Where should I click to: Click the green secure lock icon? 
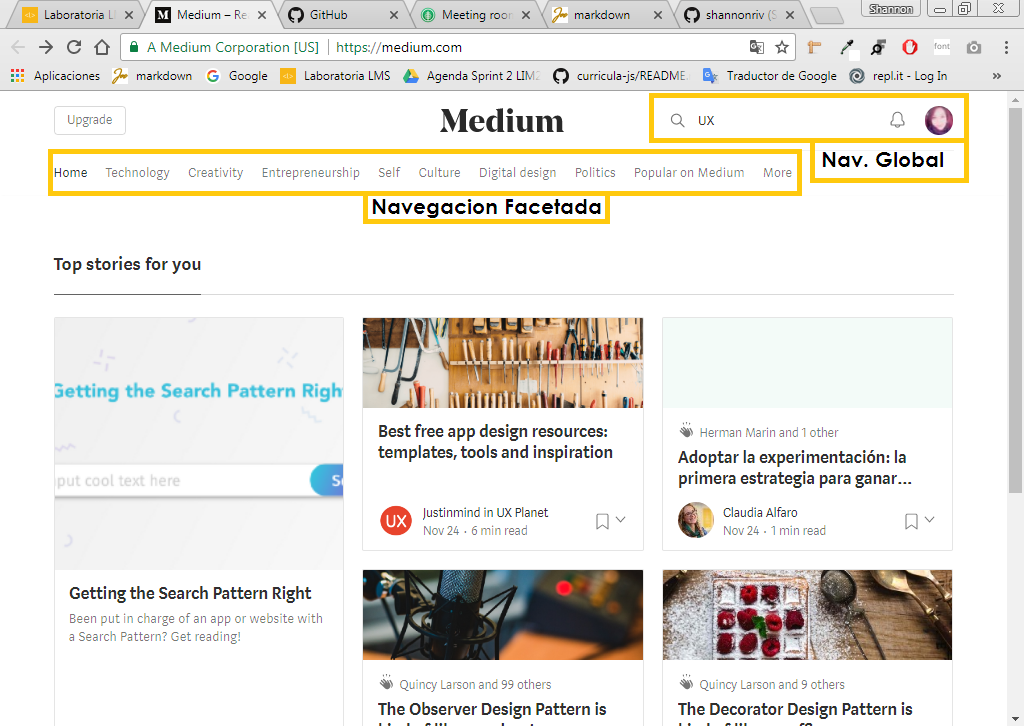[134, 47]
